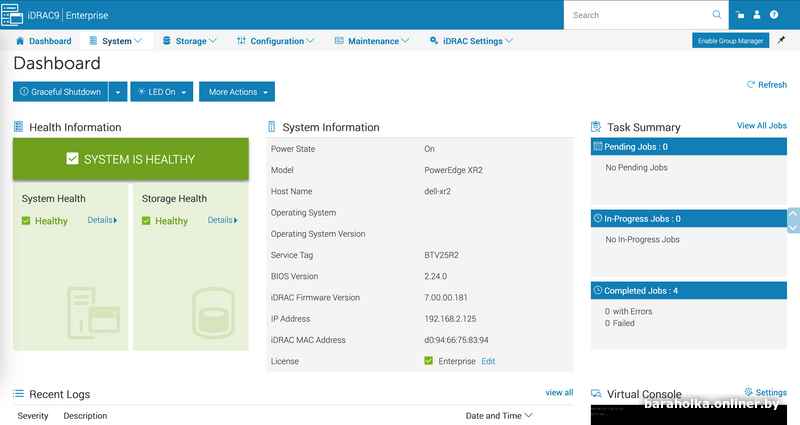Viewport: 800px width, 425px height.
Task: Click the service tag BTV25R2
Action: [x=441, y=255]
